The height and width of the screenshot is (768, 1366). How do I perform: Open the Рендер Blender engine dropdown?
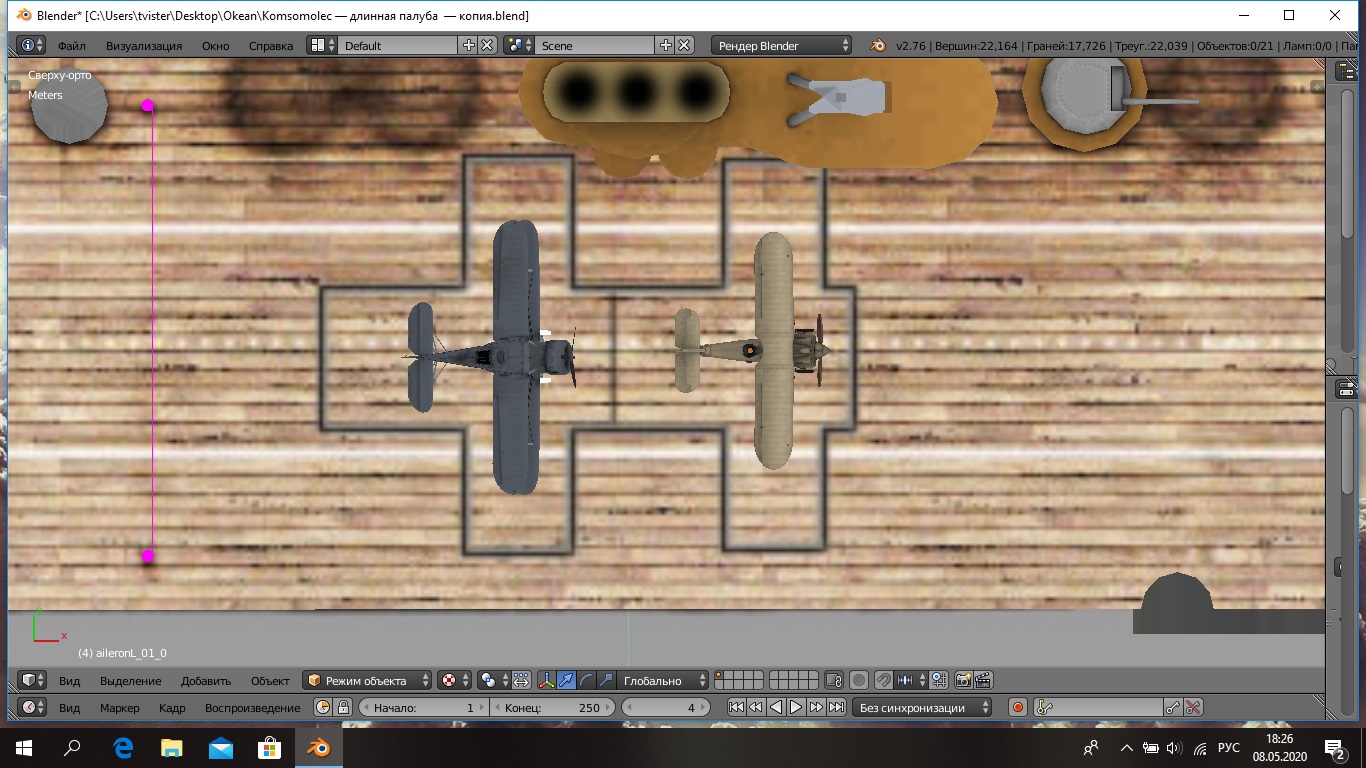(782, 45)
